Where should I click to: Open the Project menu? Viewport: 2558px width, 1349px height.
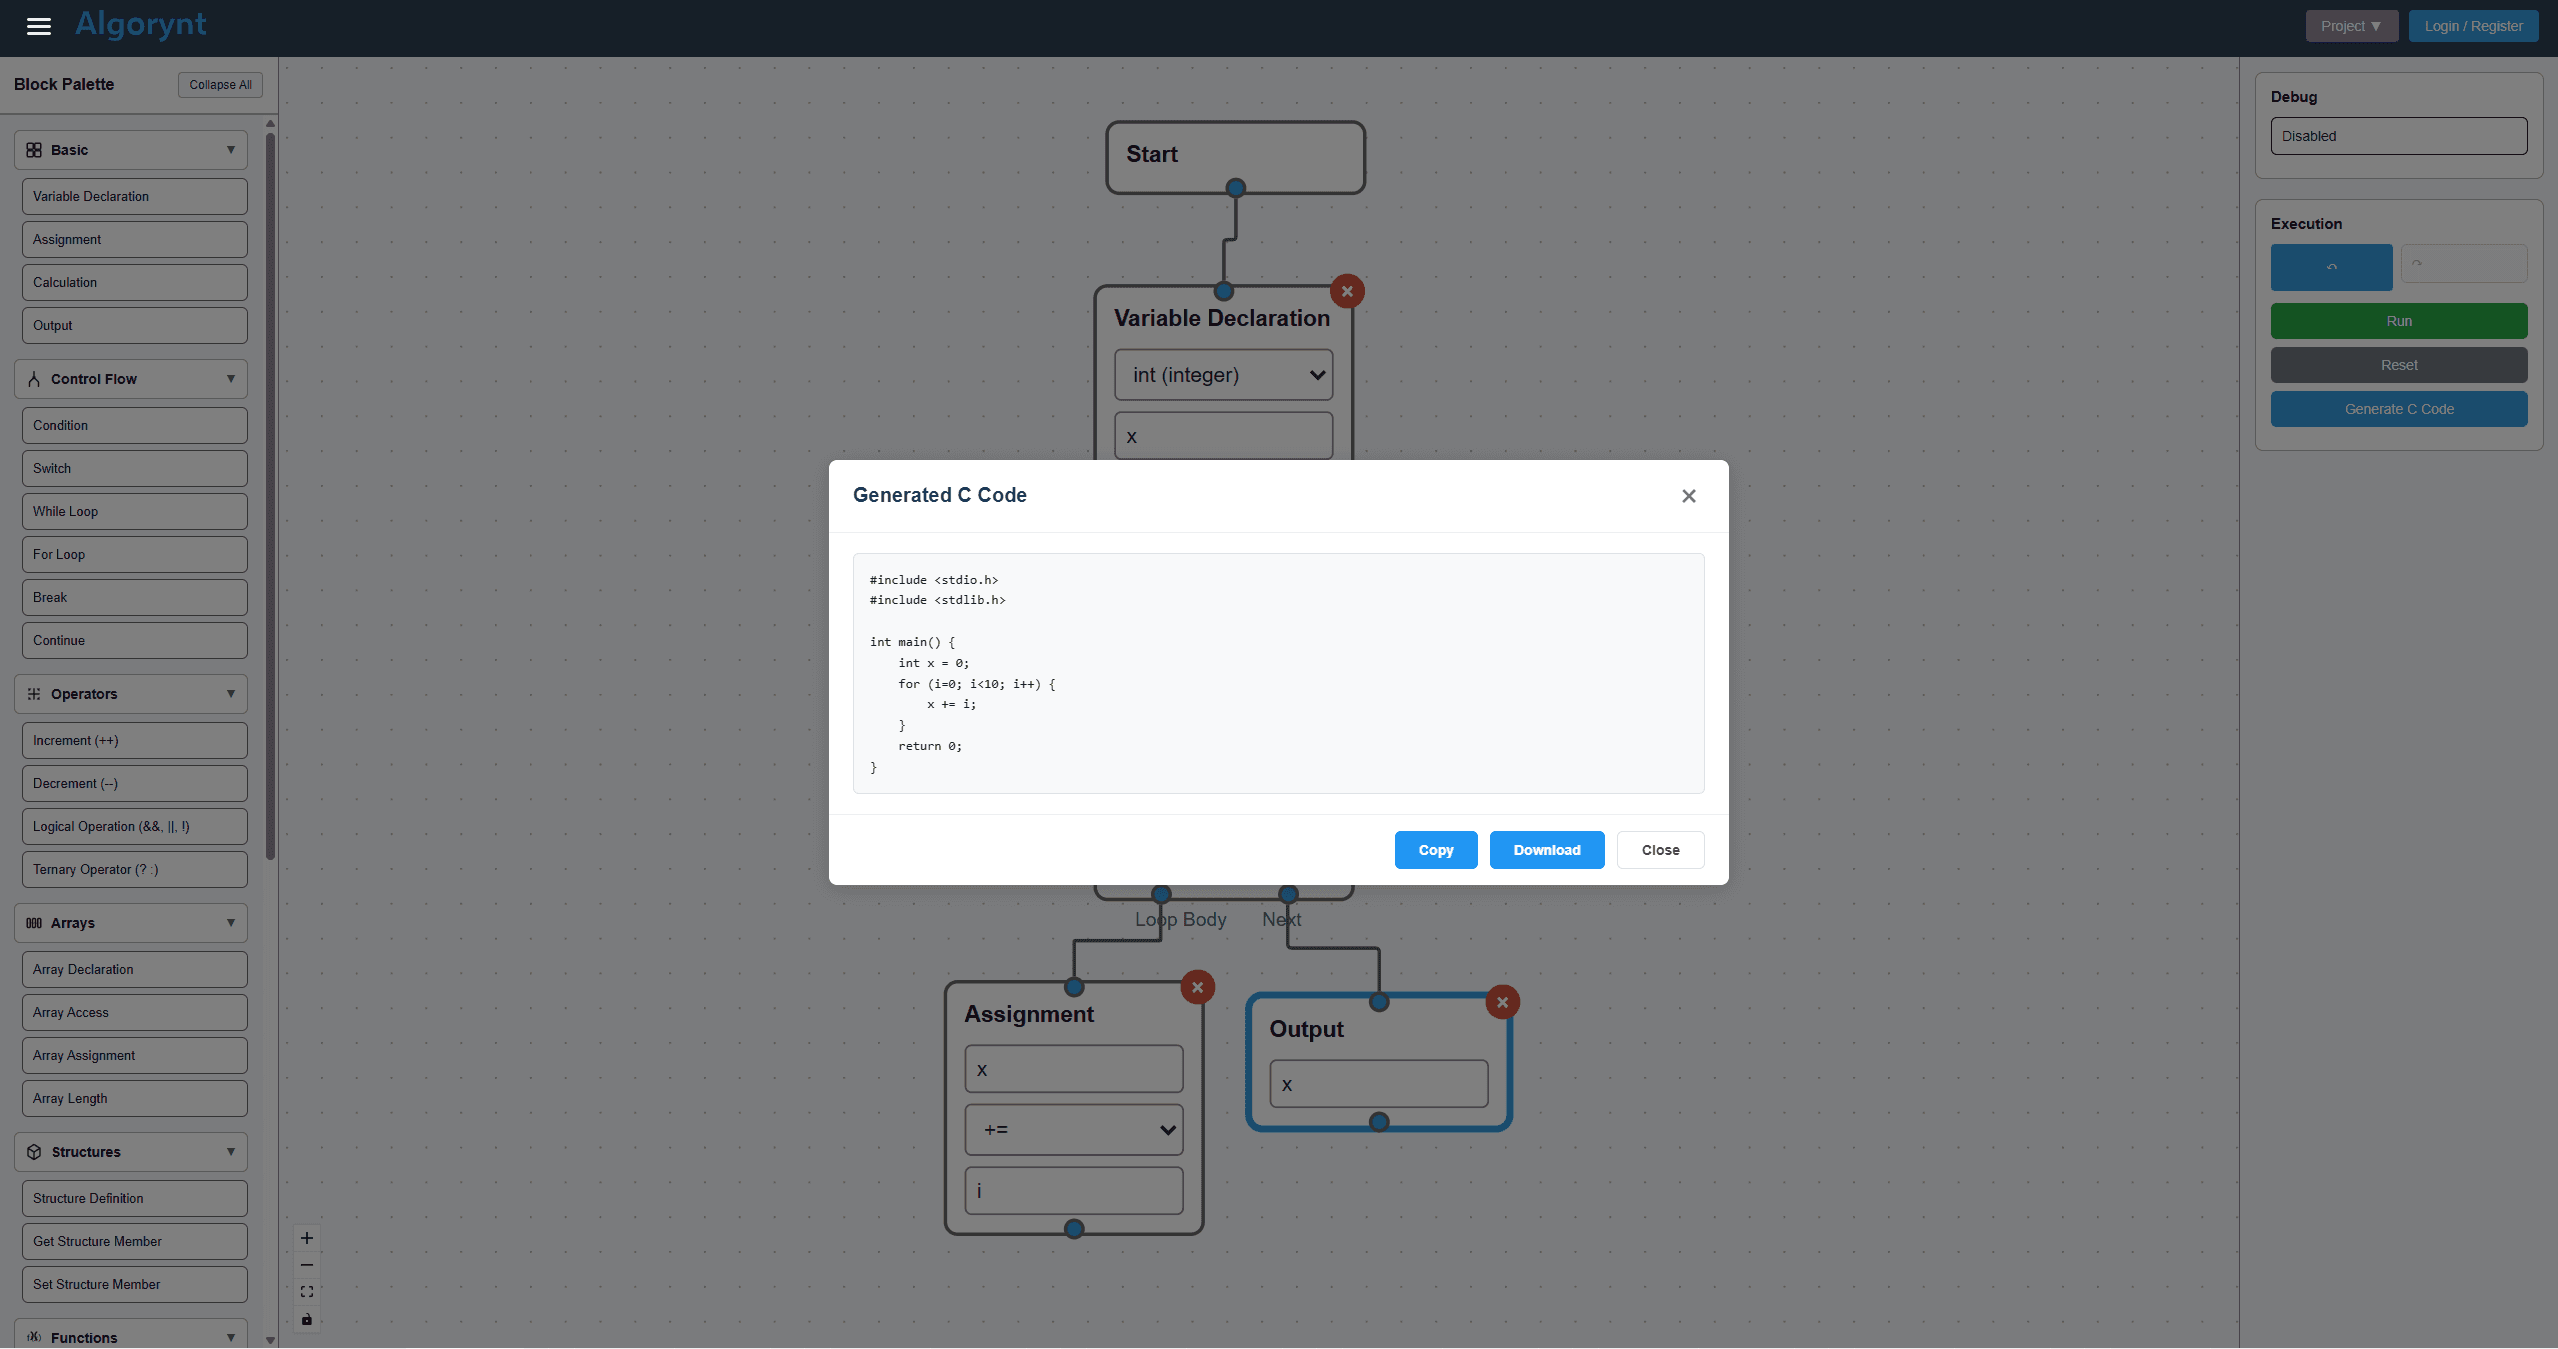coord(2351,26)
